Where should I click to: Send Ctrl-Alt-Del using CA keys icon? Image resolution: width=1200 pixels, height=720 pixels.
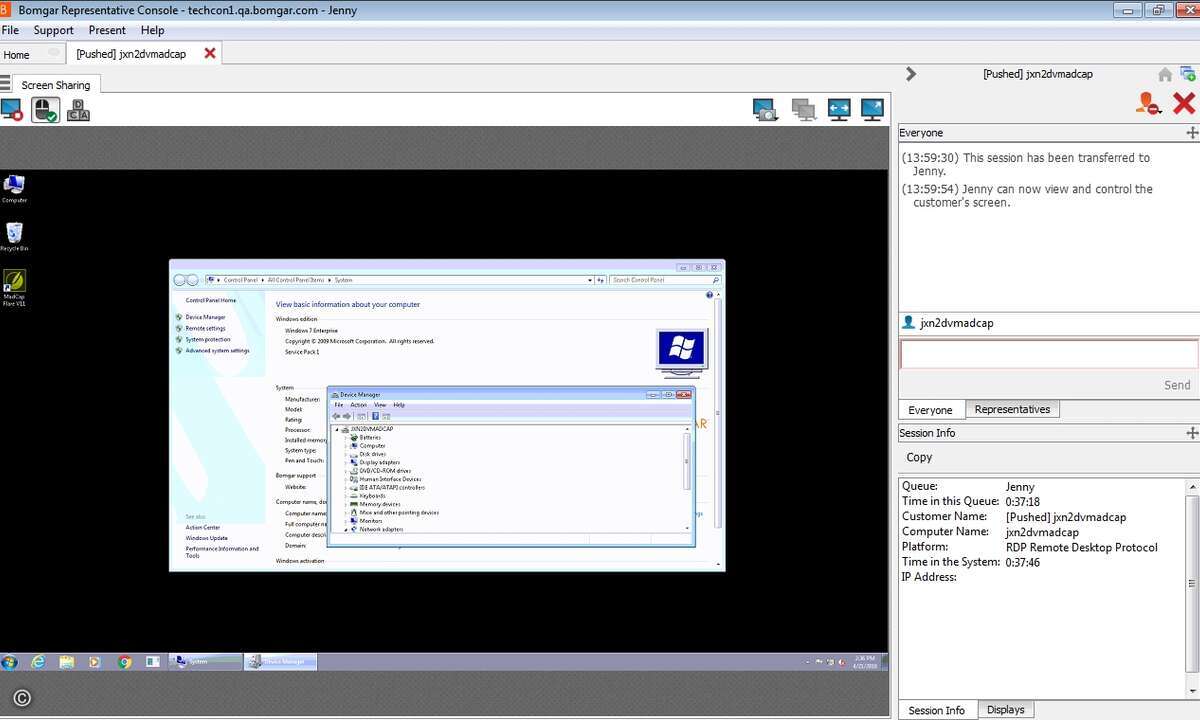pos(78,110)
